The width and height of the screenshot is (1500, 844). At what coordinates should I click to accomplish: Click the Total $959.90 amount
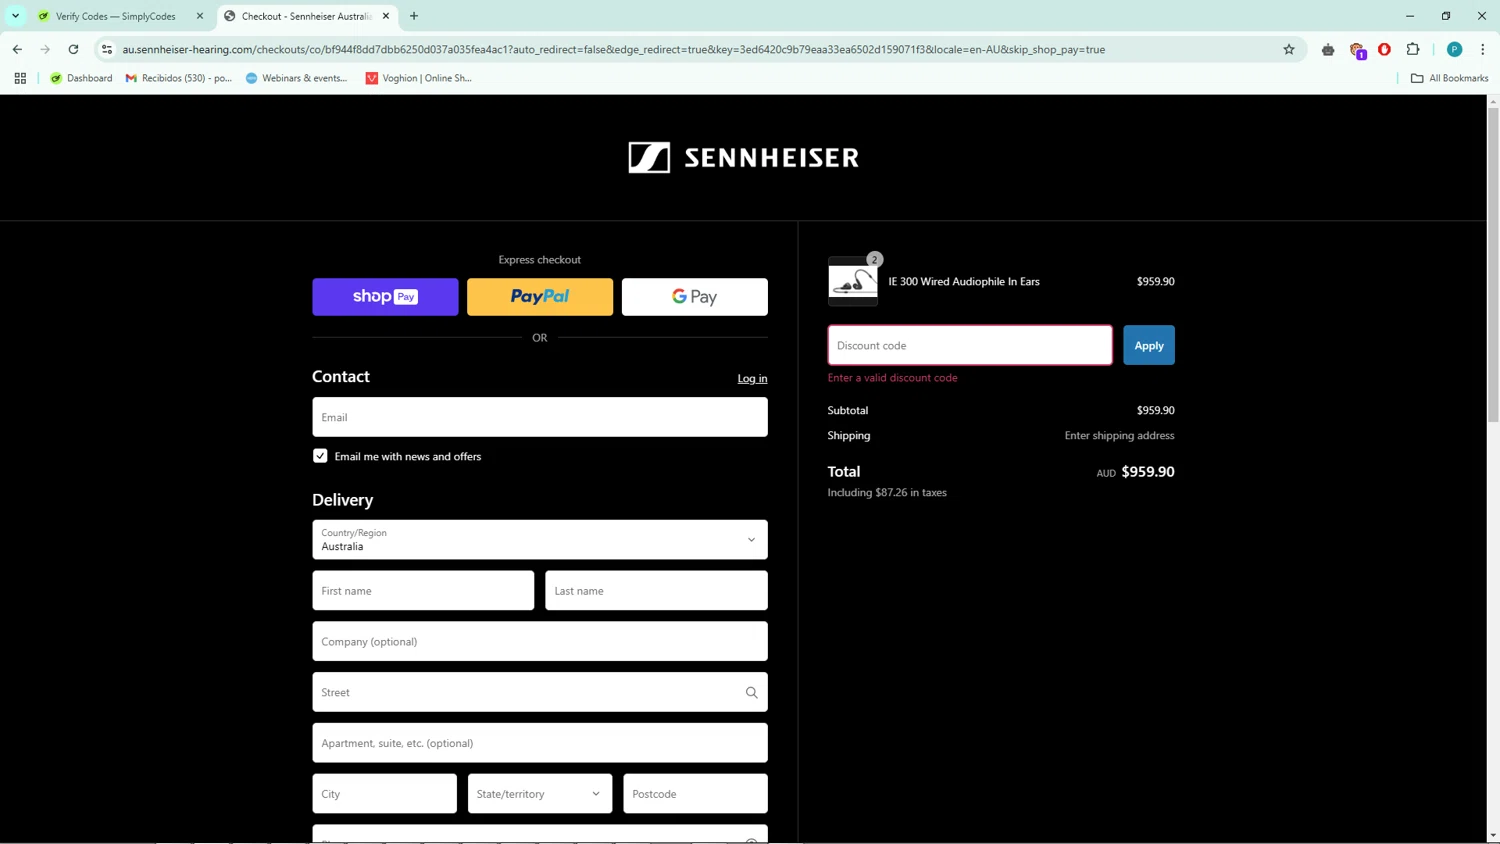tap(1148, 472)
